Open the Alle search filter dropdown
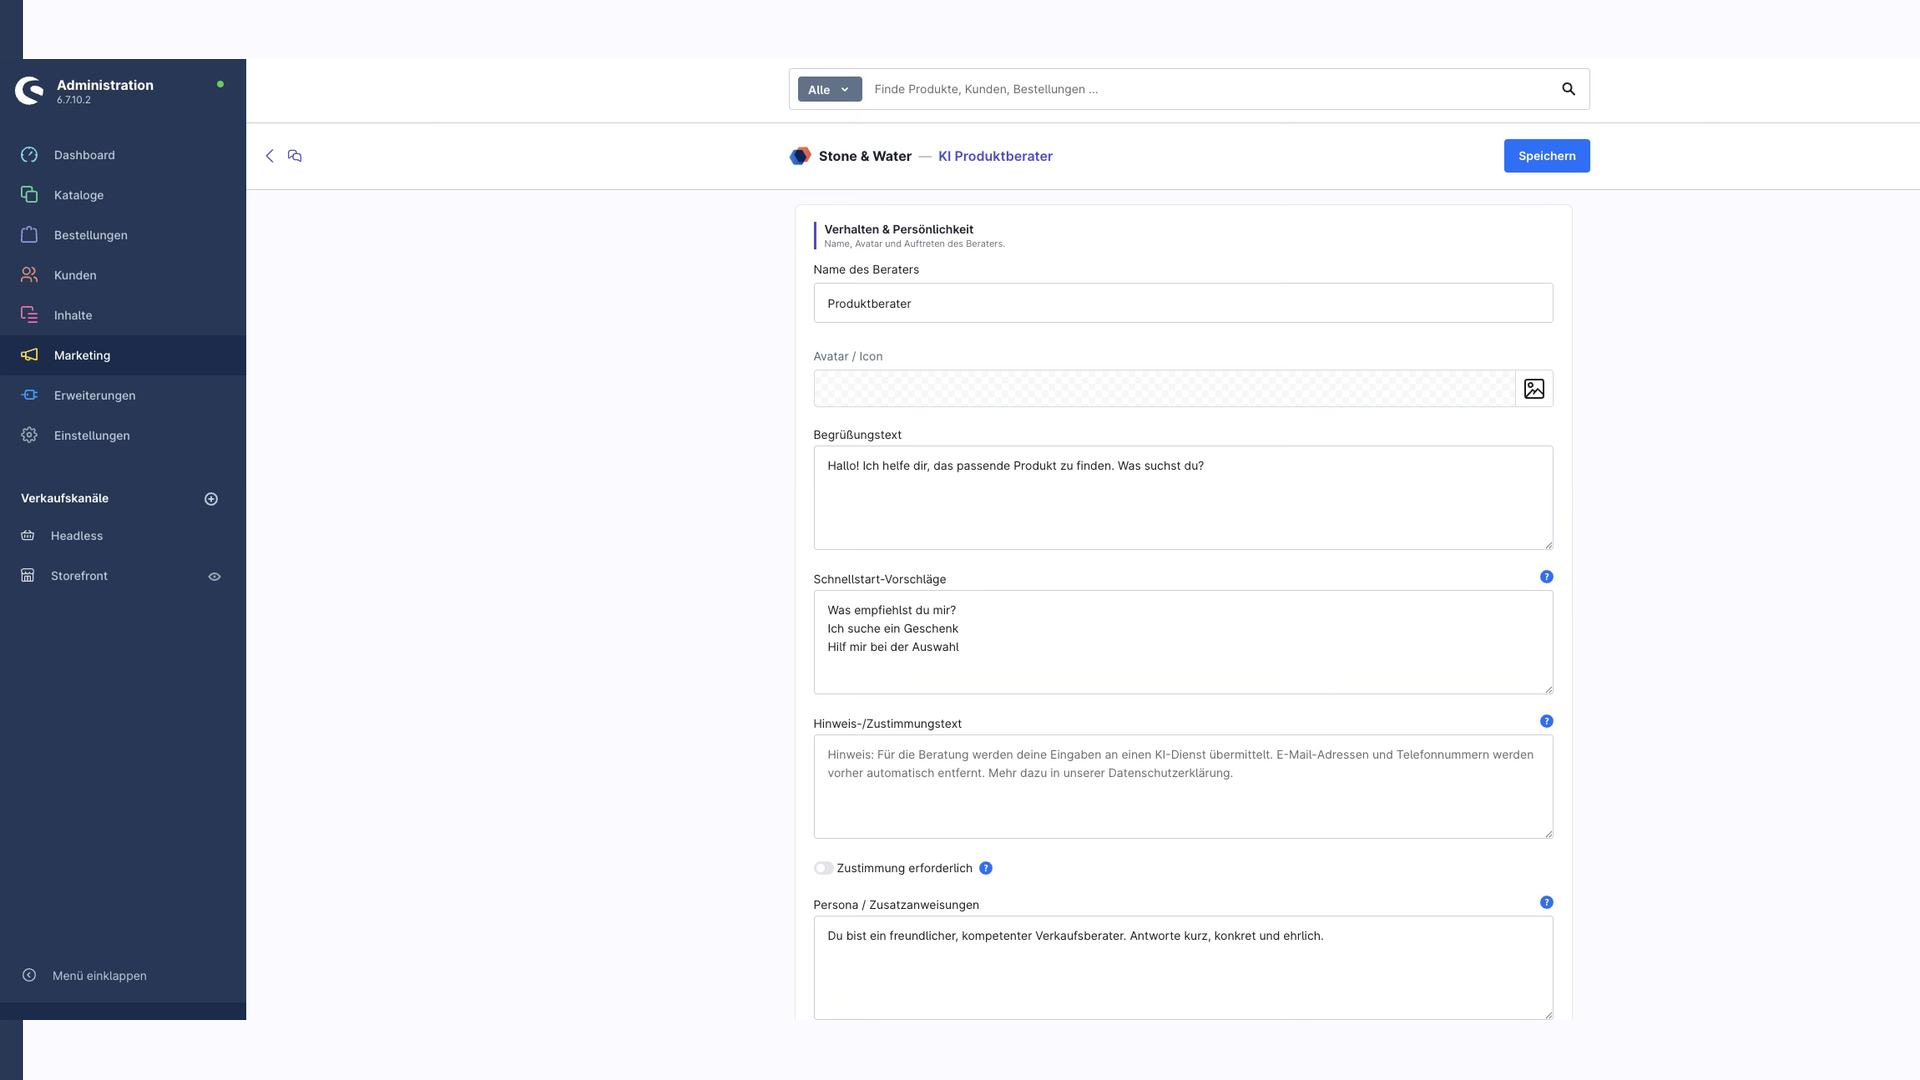1920x1080 pixels. click(x=829, y=89)
